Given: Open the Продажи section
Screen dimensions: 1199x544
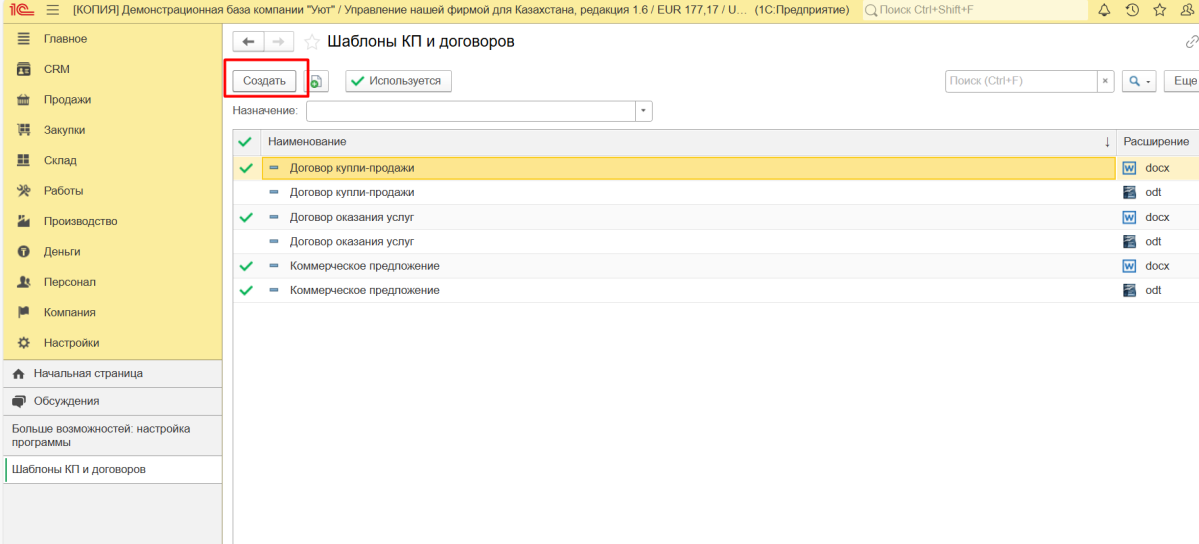Looking at the screenshot, I should (67, 100).
